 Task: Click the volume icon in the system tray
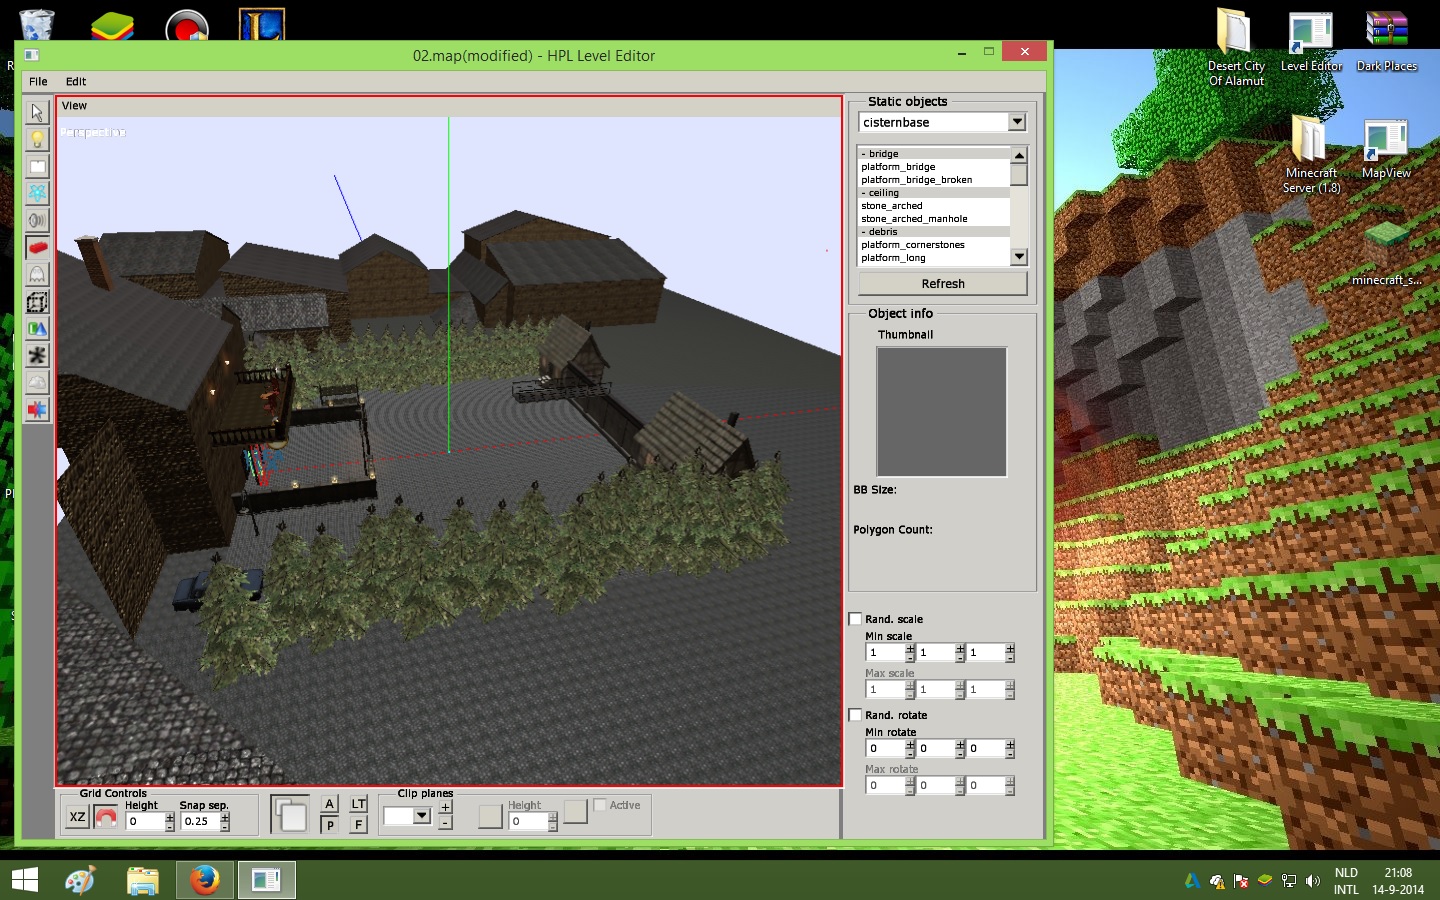pyautogui.click(x=1313, y=881)
